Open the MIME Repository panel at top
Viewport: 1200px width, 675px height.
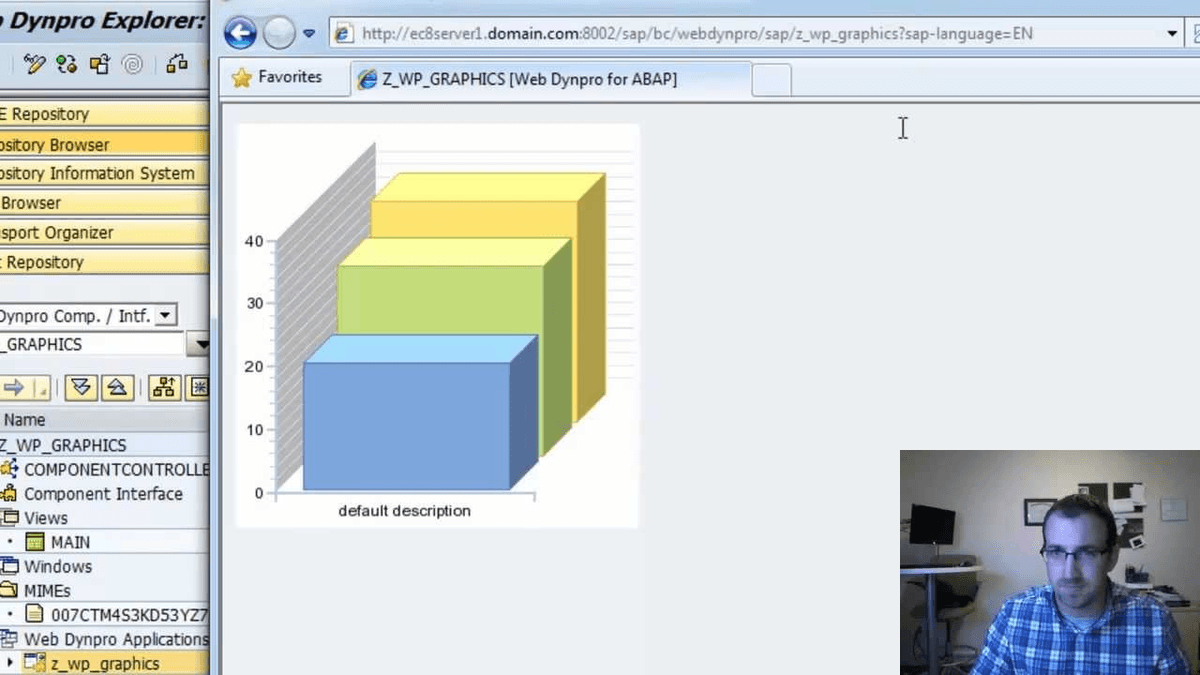pyautogui.click(x=104, y=114)
